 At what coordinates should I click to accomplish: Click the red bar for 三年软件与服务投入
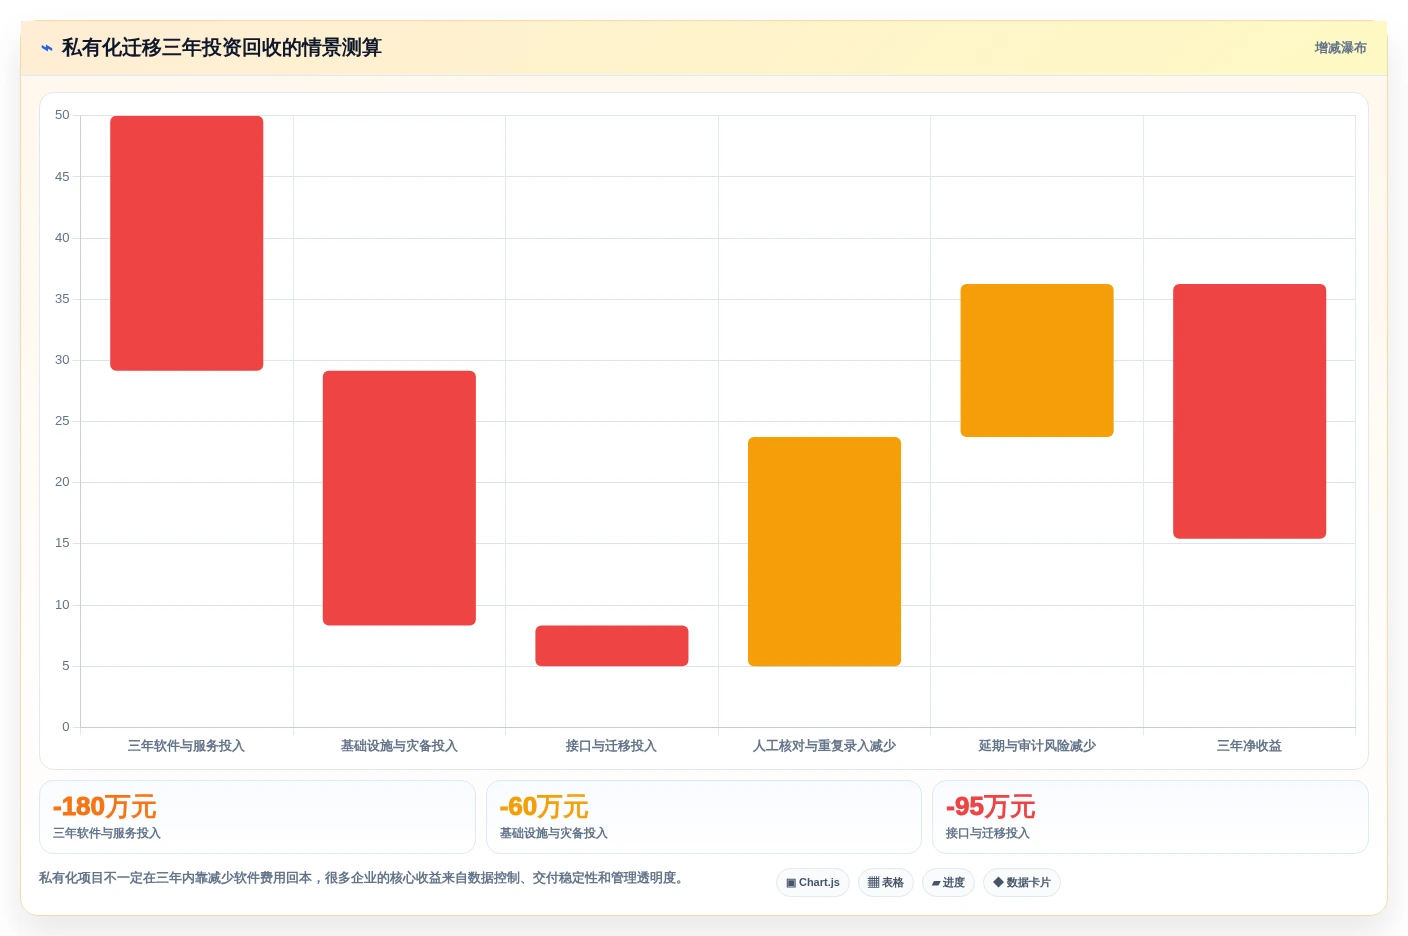[x=187, y=243]
